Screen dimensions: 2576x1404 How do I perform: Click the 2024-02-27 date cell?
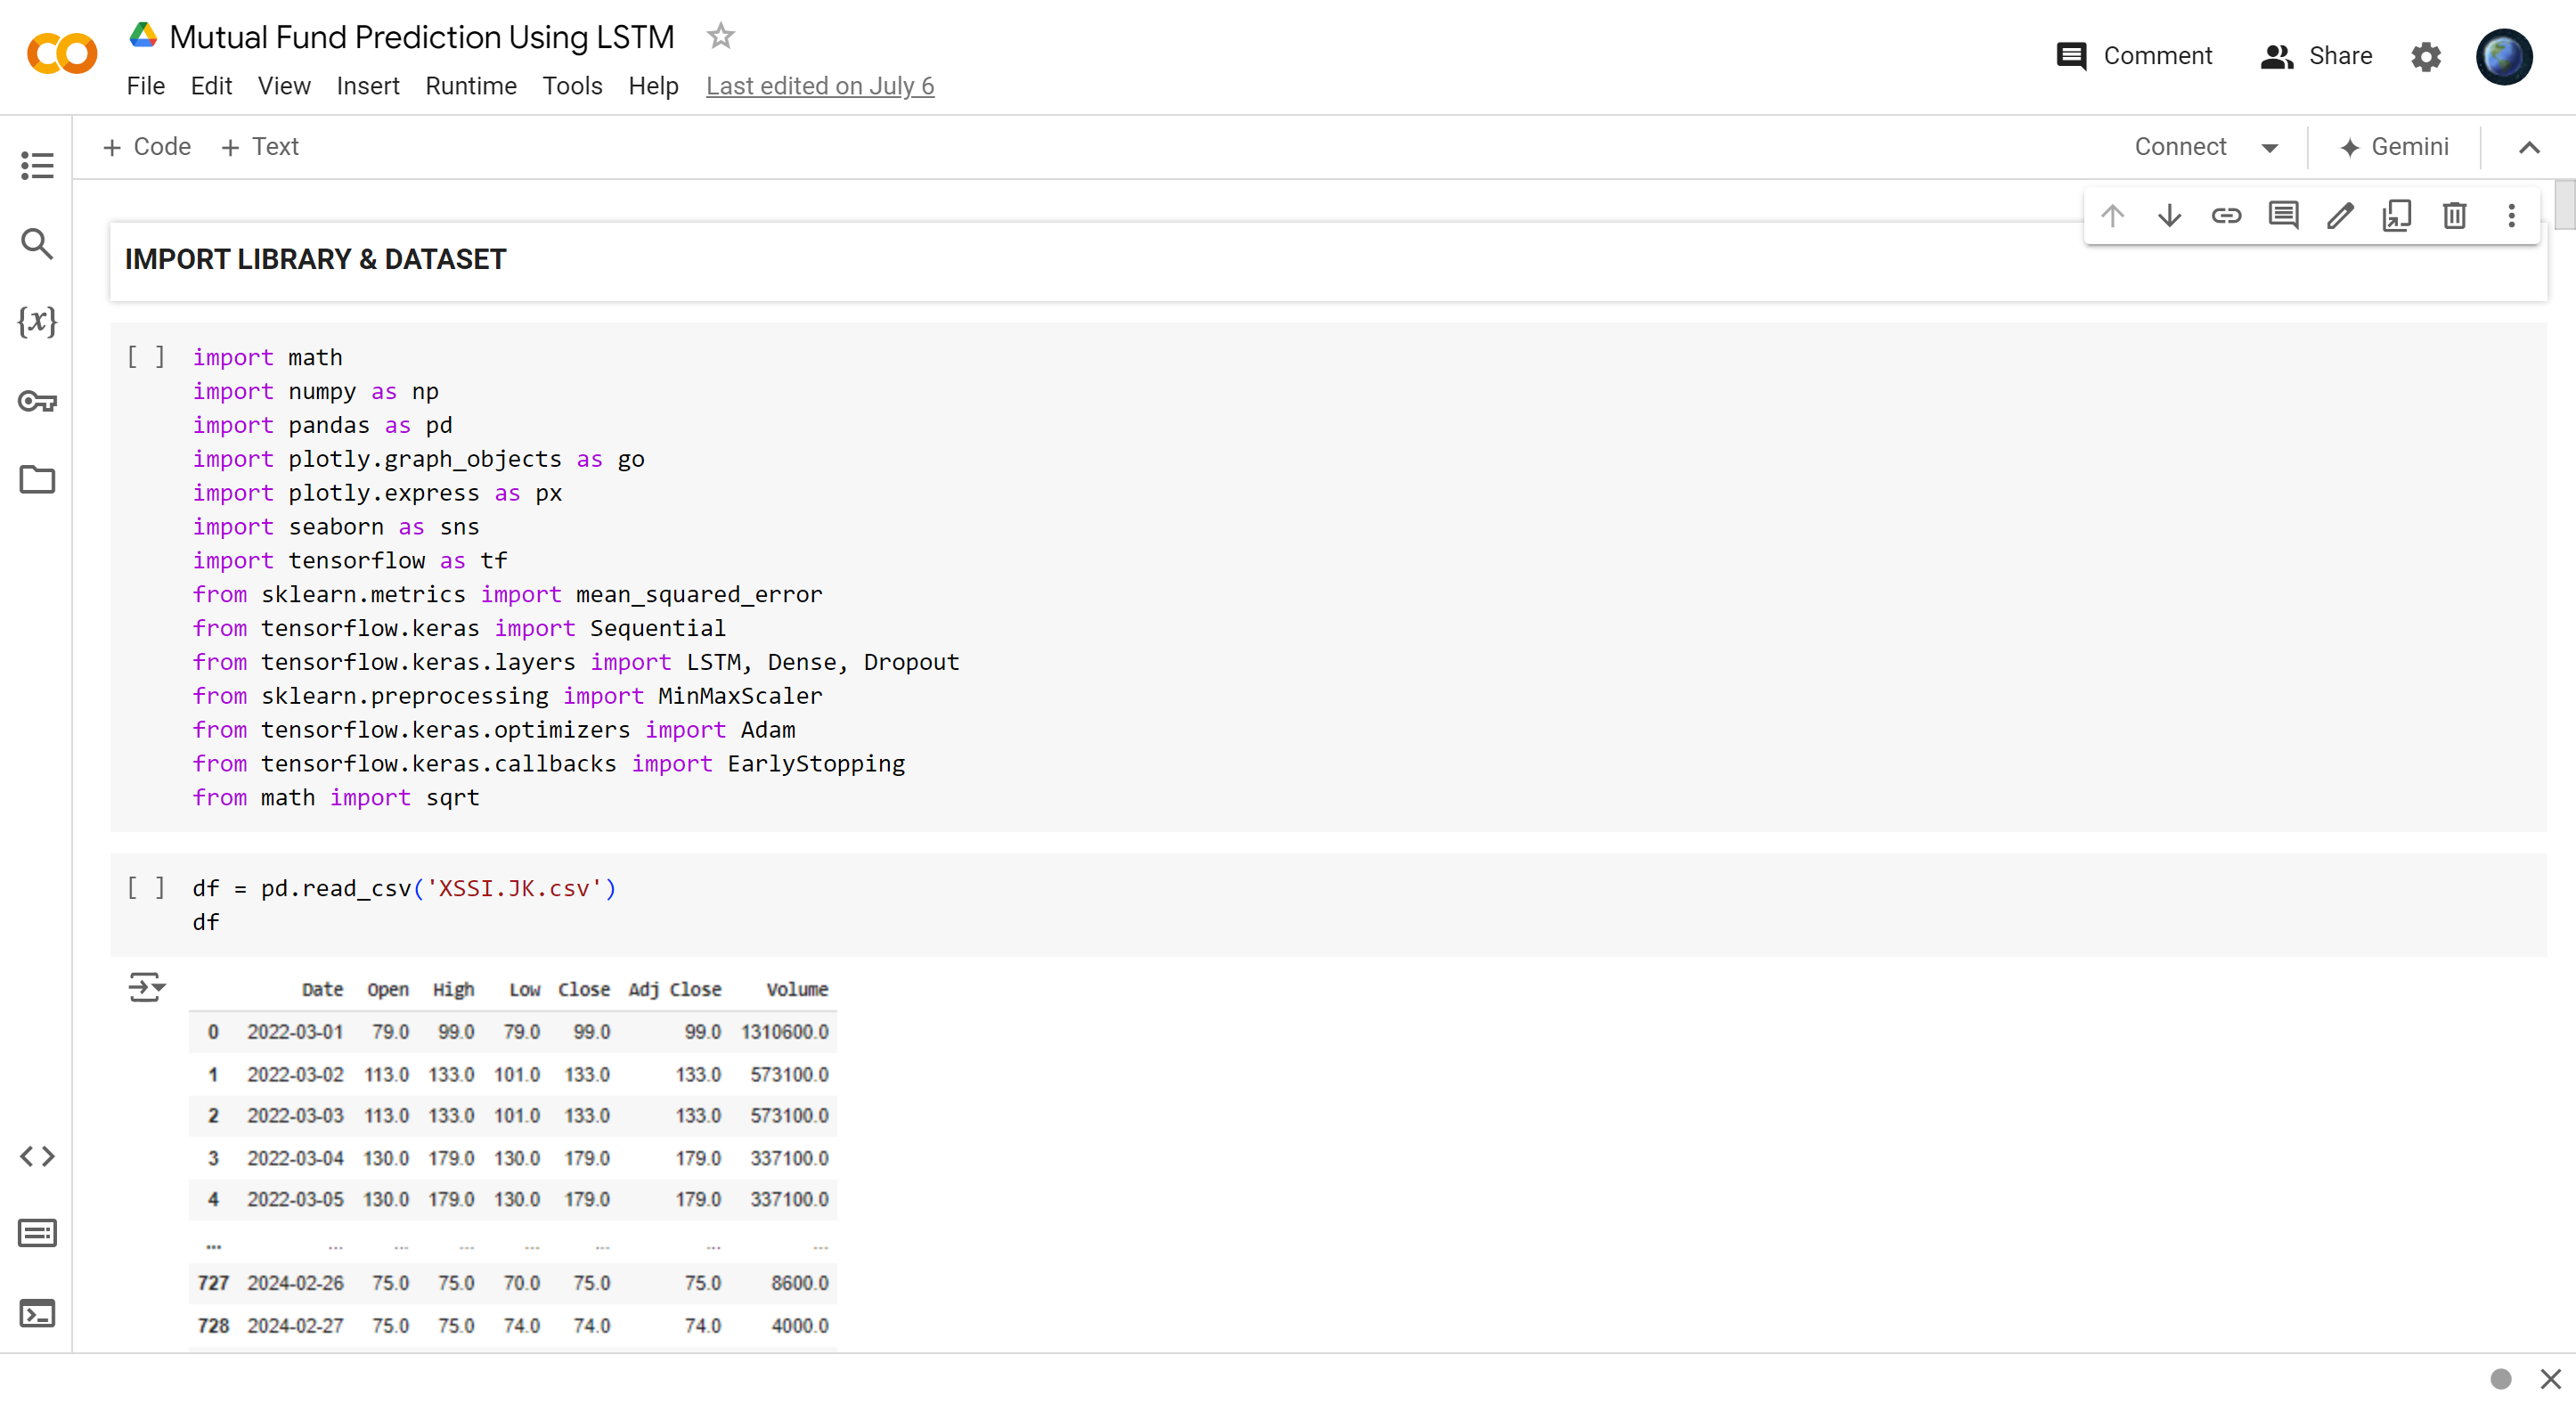[295, 1326]
